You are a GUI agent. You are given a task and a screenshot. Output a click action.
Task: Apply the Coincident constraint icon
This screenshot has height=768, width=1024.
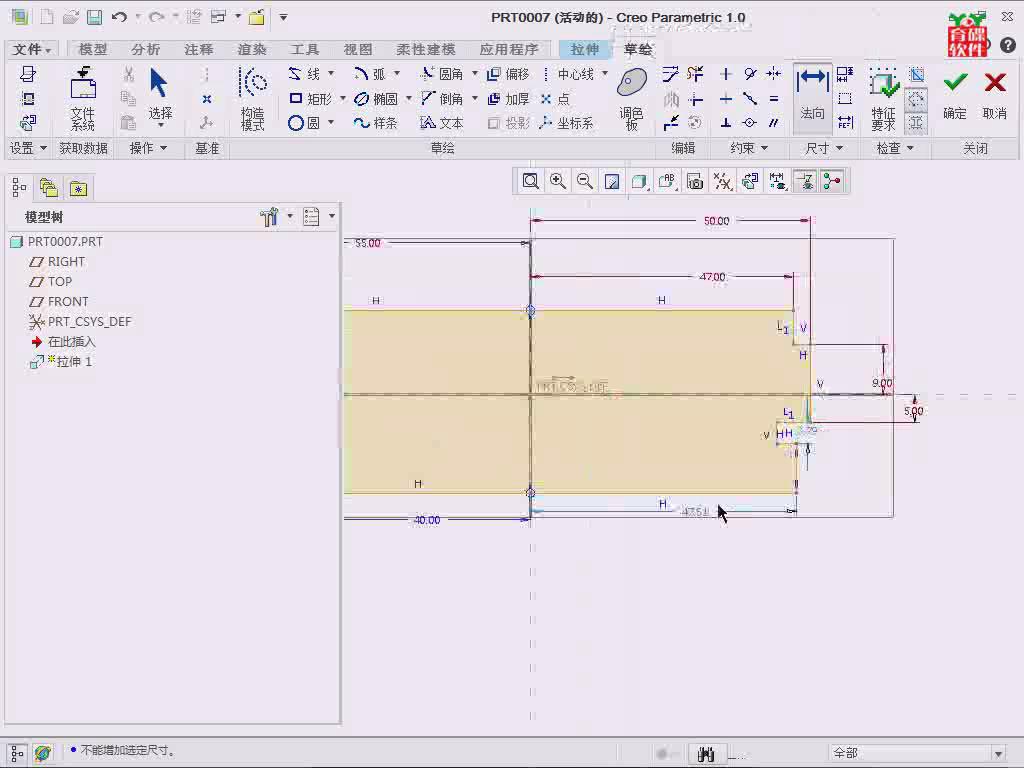coord(750,123)
